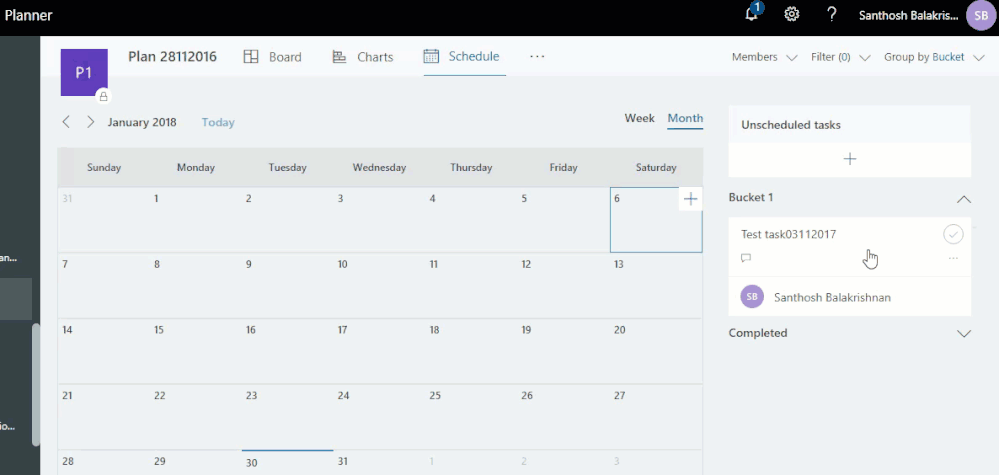999x475 pixels.
Task: Open the notifications bell
Action: click(753, 14)
